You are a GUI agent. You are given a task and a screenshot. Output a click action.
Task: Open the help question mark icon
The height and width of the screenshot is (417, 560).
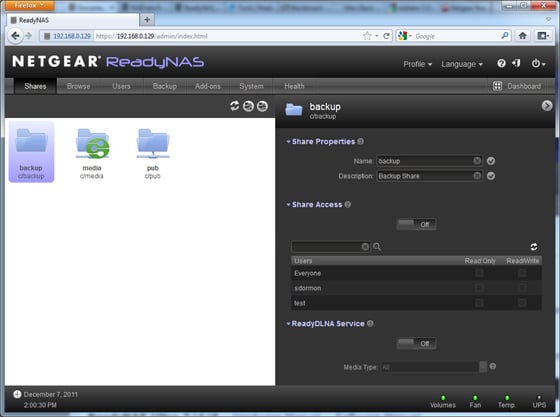(501, 64)
